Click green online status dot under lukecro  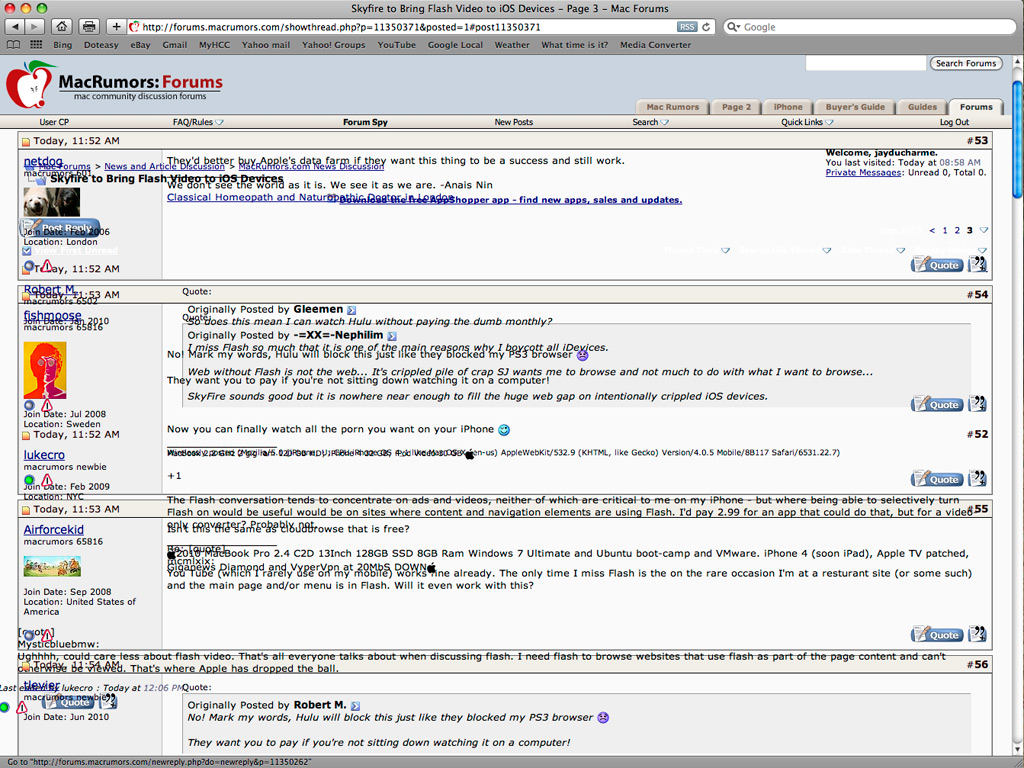click(x=29, y=481)
